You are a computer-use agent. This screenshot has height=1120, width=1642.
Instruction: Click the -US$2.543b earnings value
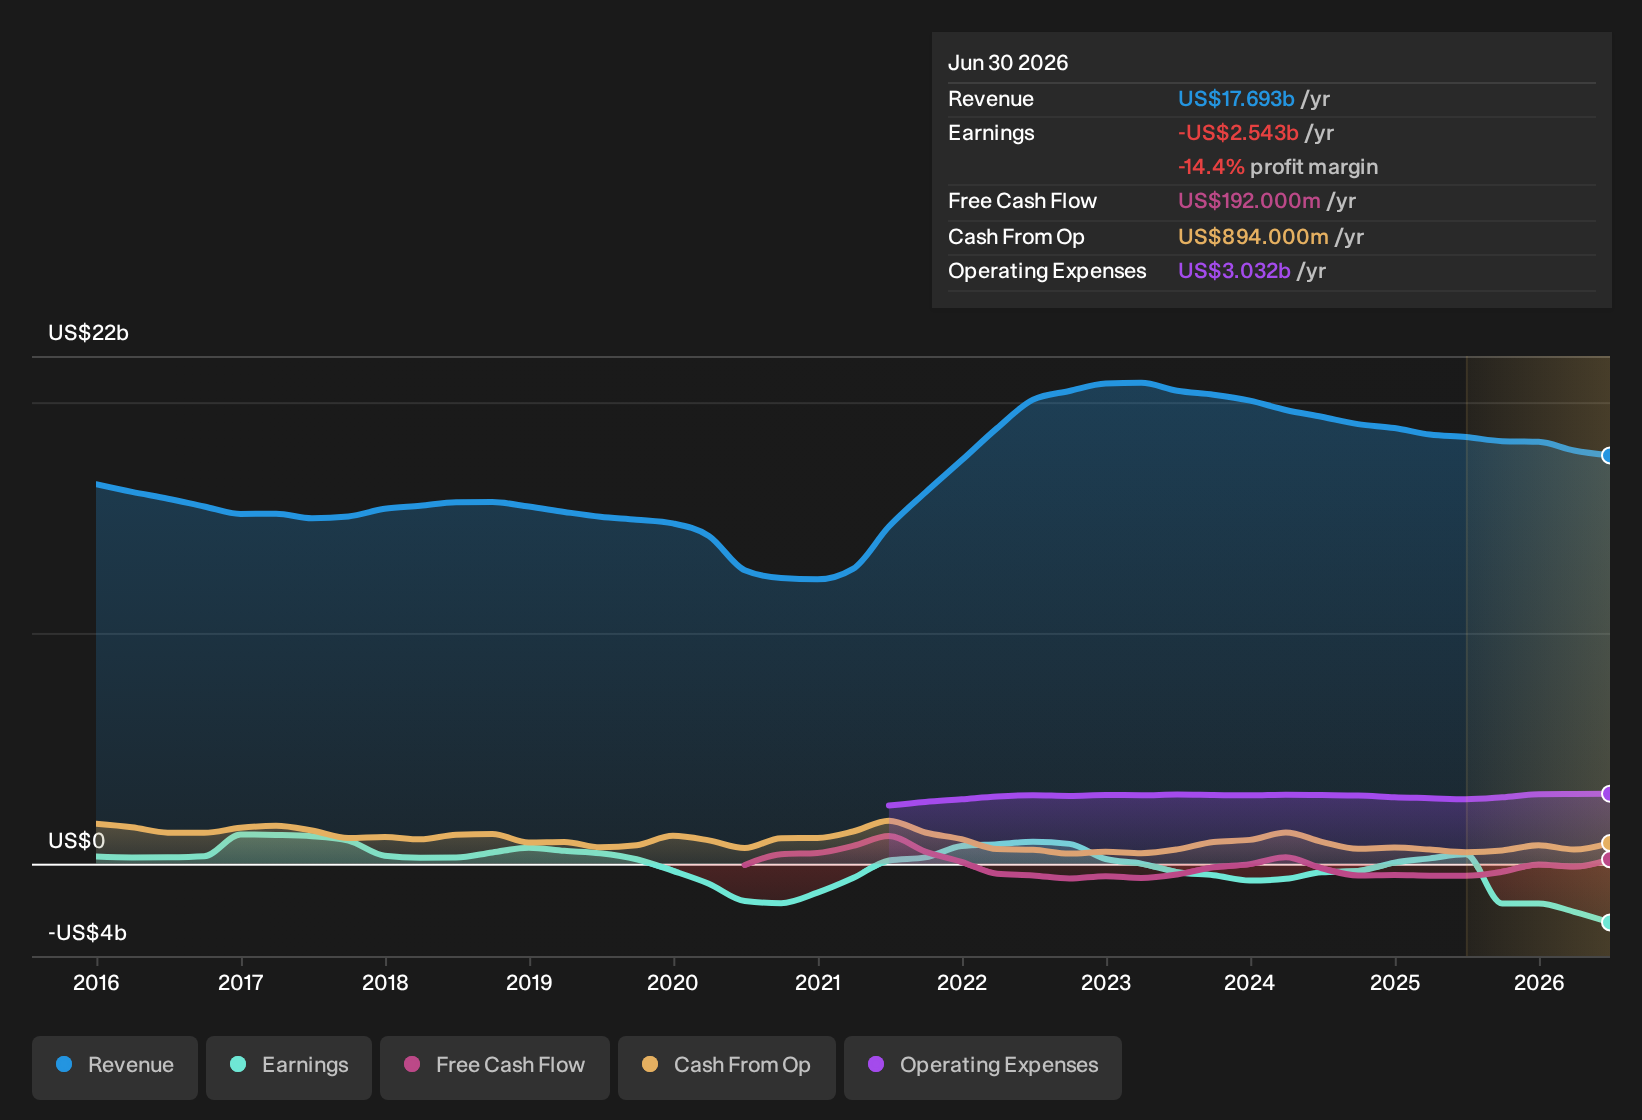pyautogui.click(x=1238, y=133)
